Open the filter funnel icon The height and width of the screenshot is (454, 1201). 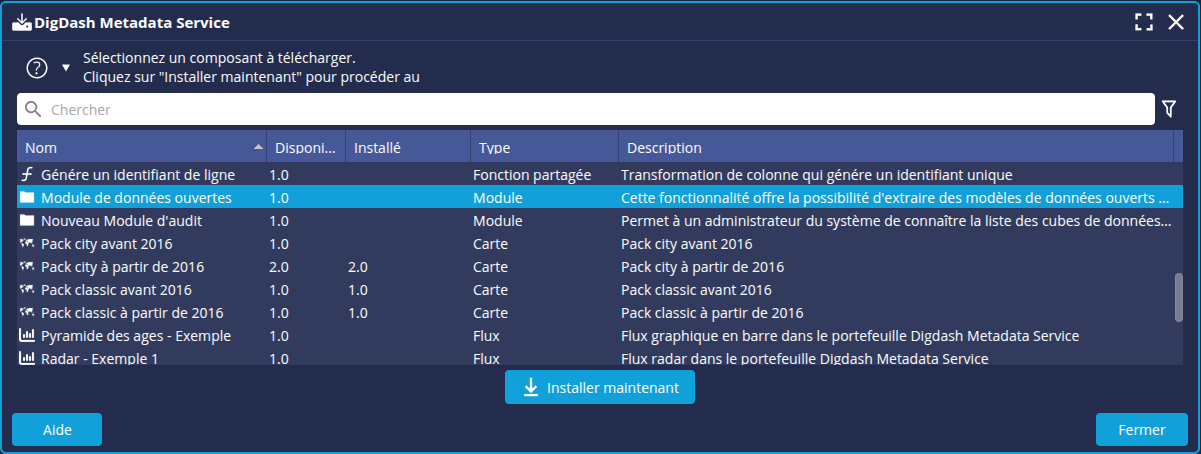[1168, 109]
